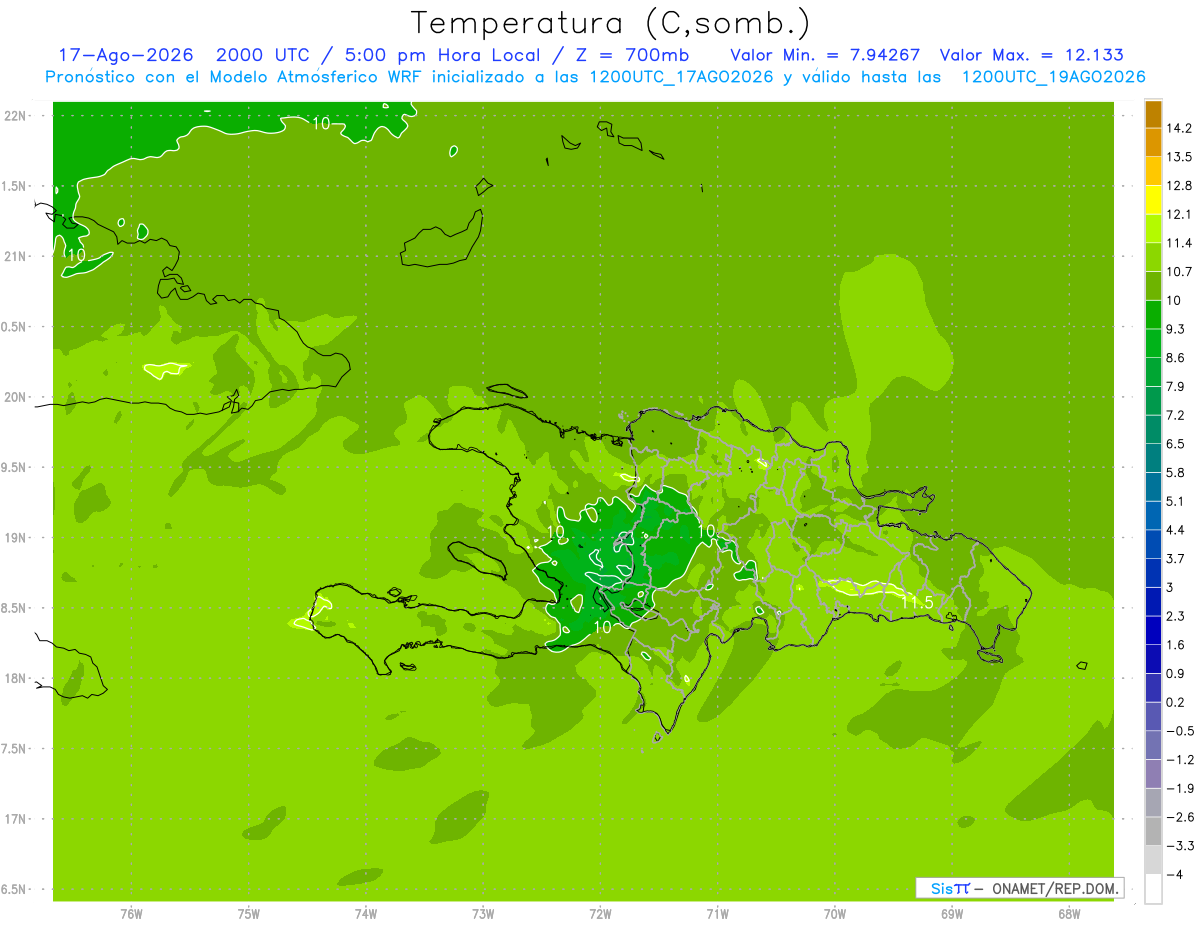The width and height of the screenshot is (1200, 927).
Task: Click the '22N' latitude axis label
Action: click(16, 116)
